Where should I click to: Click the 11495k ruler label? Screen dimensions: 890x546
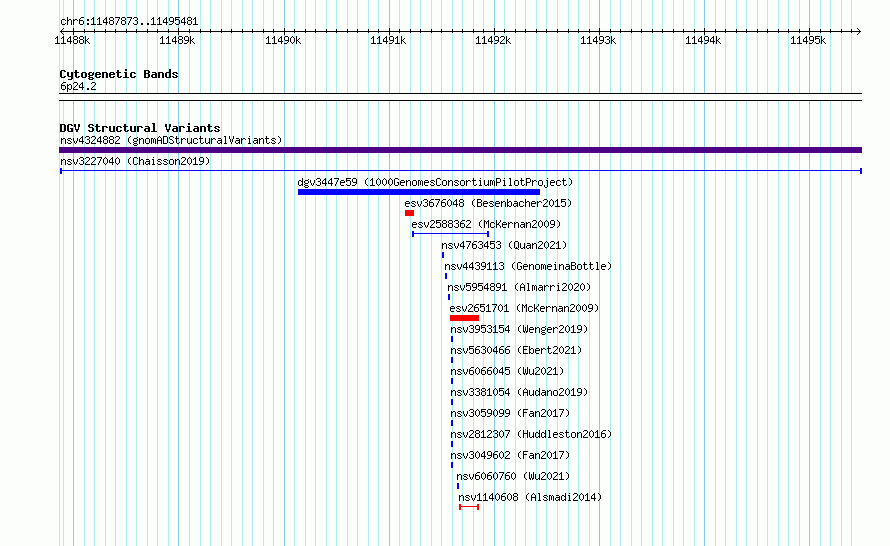pos(808,40)
